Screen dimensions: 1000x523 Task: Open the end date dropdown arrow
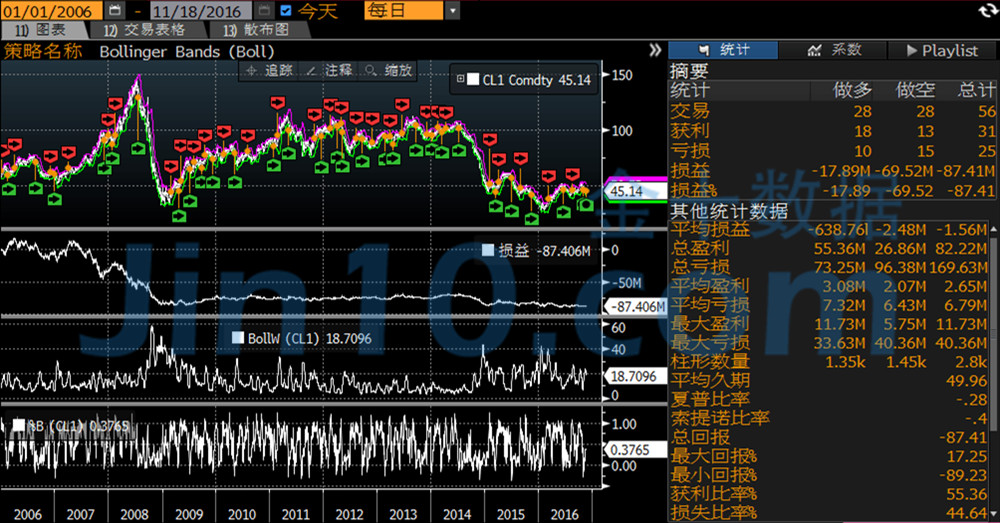[x=264, y=10]
